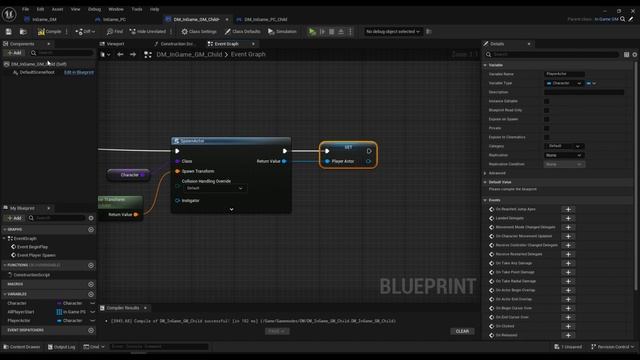Open the Category dropdown
Screen dimensions: 640x360
pyautogui.click(x=564, y=146)
